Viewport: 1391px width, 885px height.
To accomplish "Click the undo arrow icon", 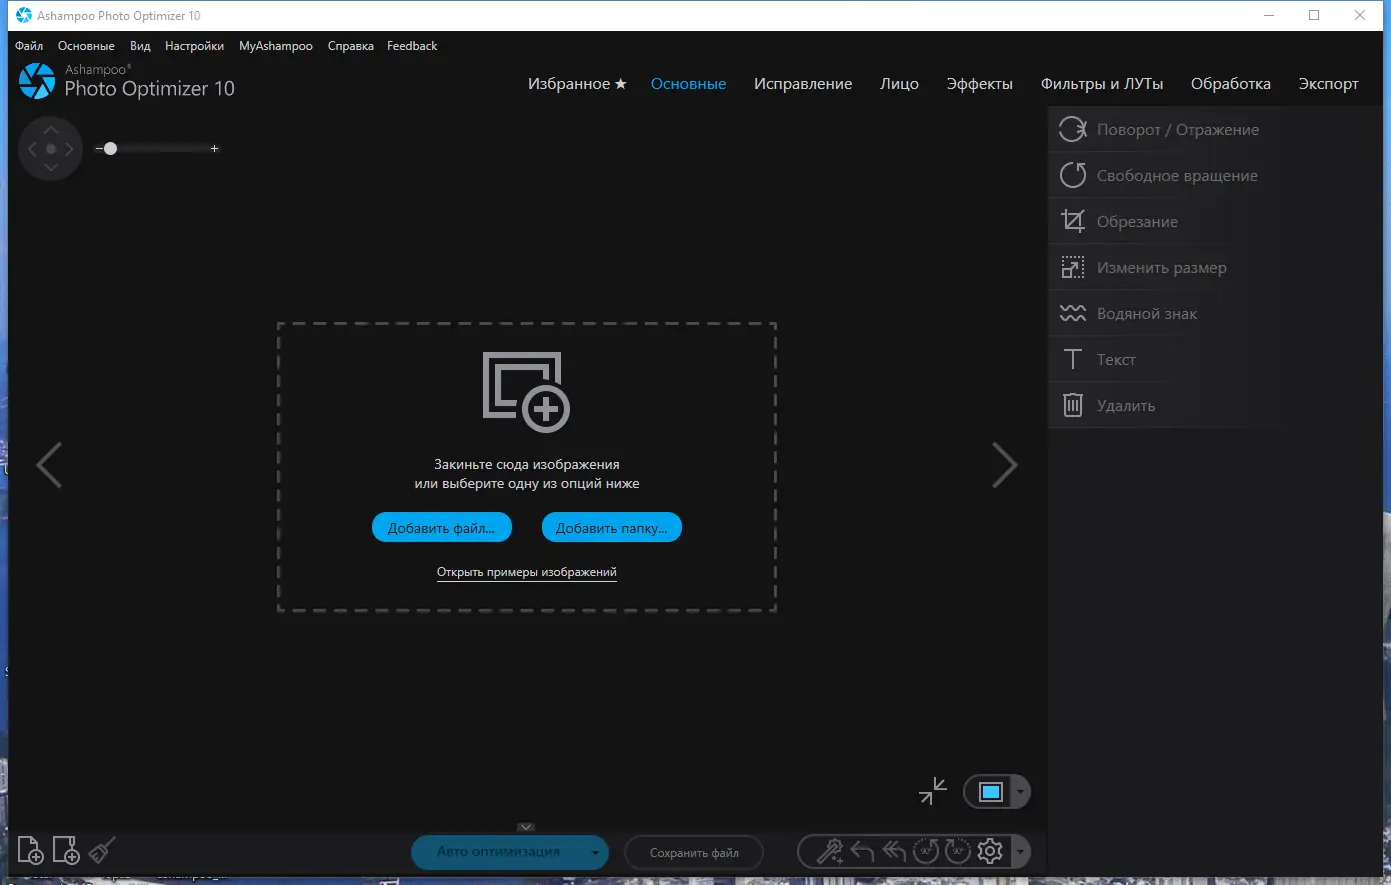I will click(x=862, y=850).
